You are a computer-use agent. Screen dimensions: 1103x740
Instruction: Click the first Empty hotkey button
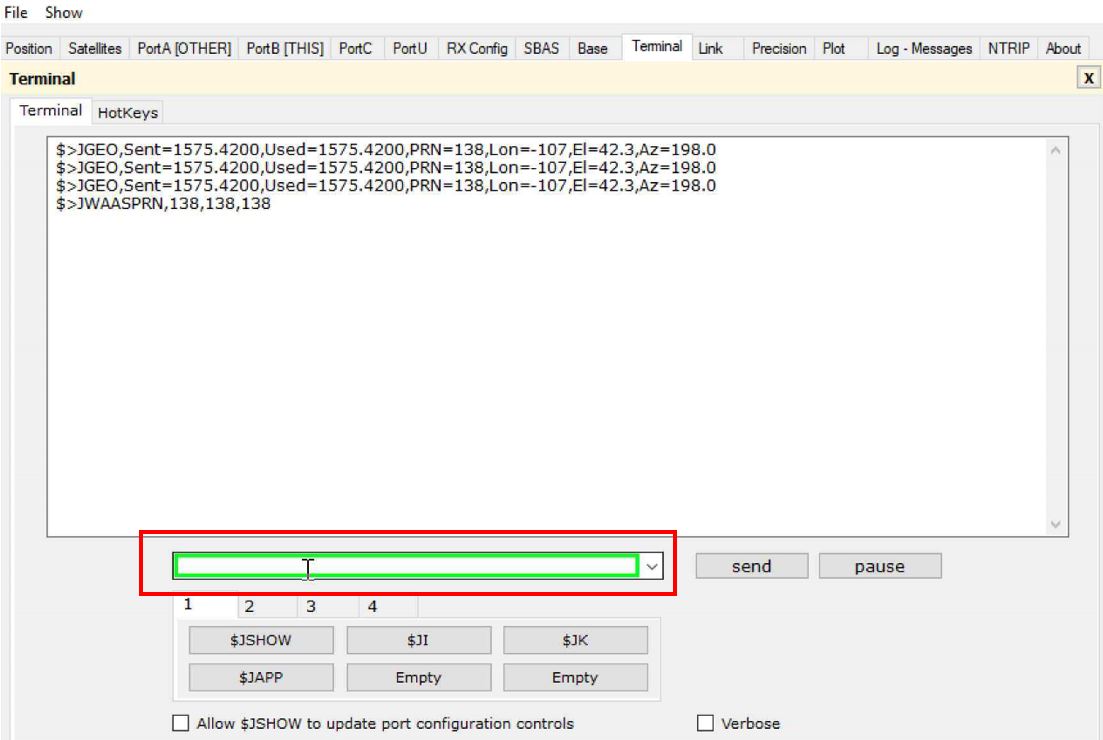tap(419, 677)
